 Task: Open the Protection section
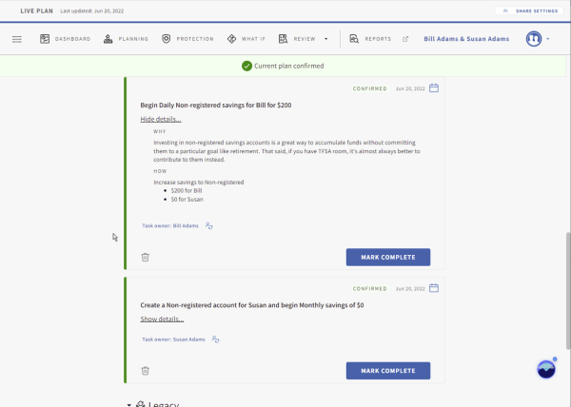[188, 39]
